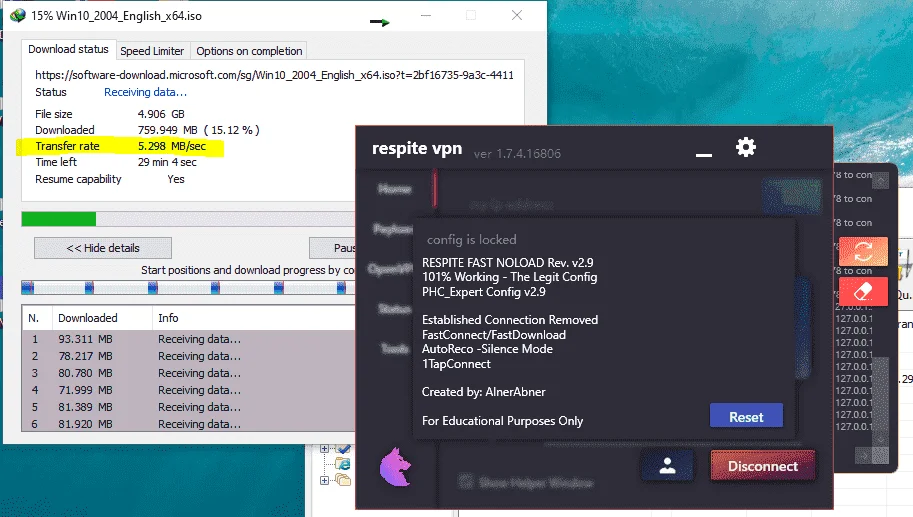Click version label 'ver 1.7.4.16806'

(x=517, y=154)
